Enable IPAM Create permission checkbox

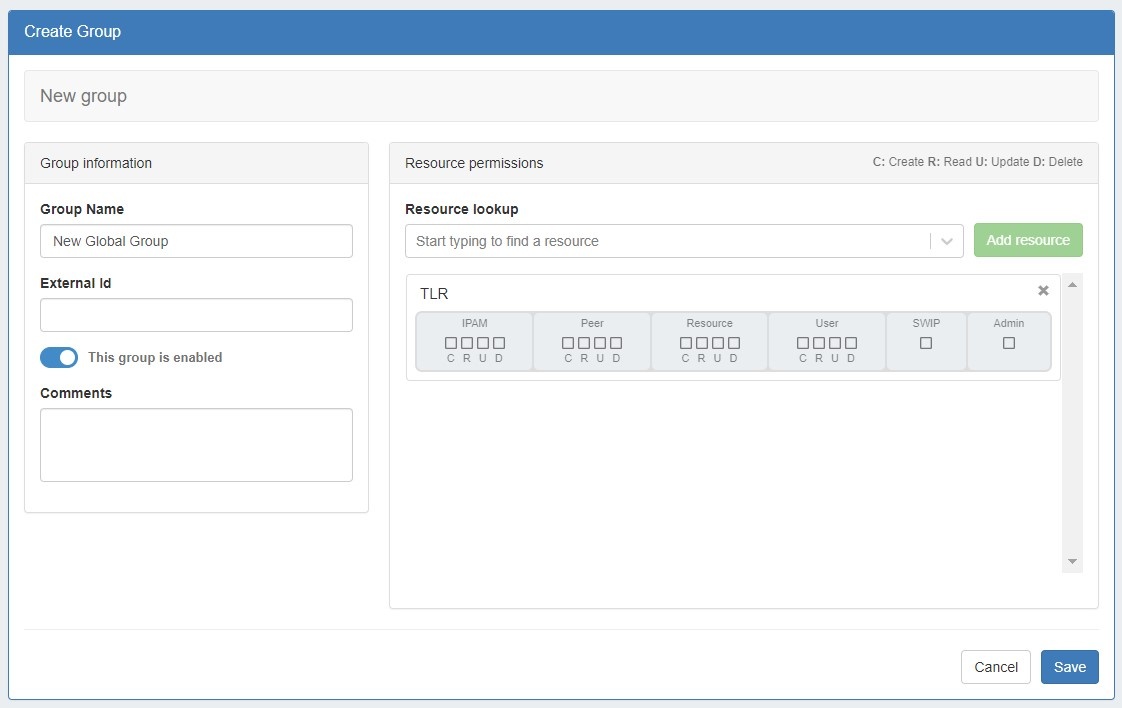(451, 343)
